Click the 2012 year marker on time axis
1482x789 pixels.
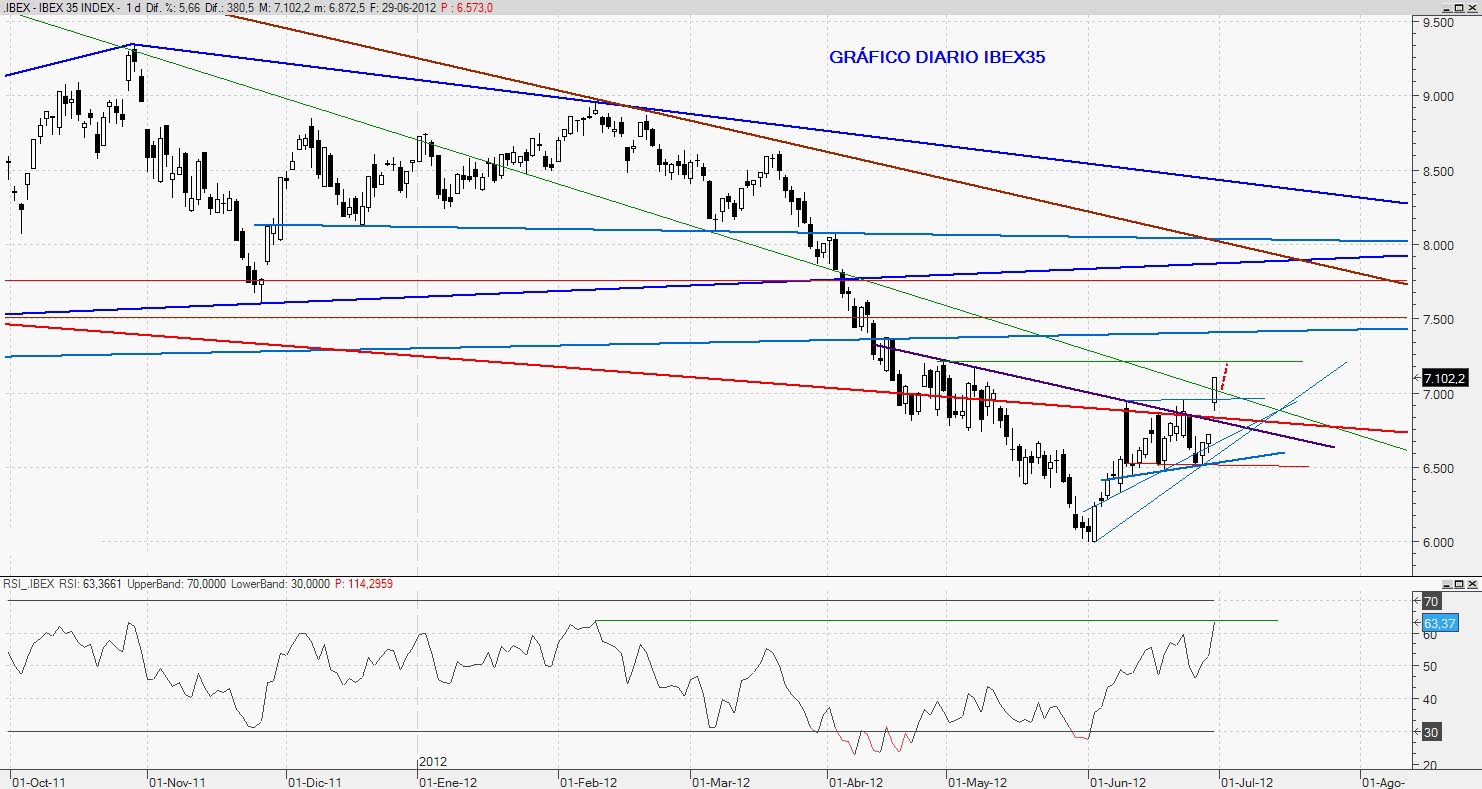(x=433, y=762)
